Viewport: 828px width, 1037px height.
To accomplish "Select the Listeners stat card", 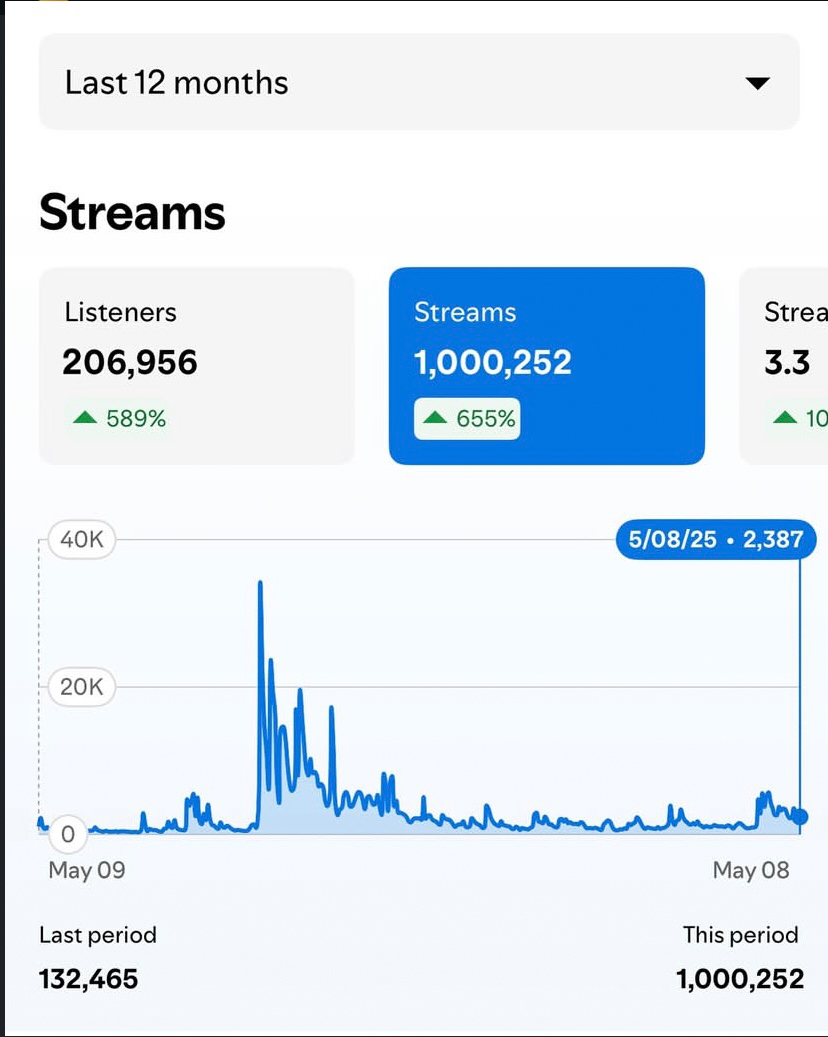I will click(x=196, y=365).
